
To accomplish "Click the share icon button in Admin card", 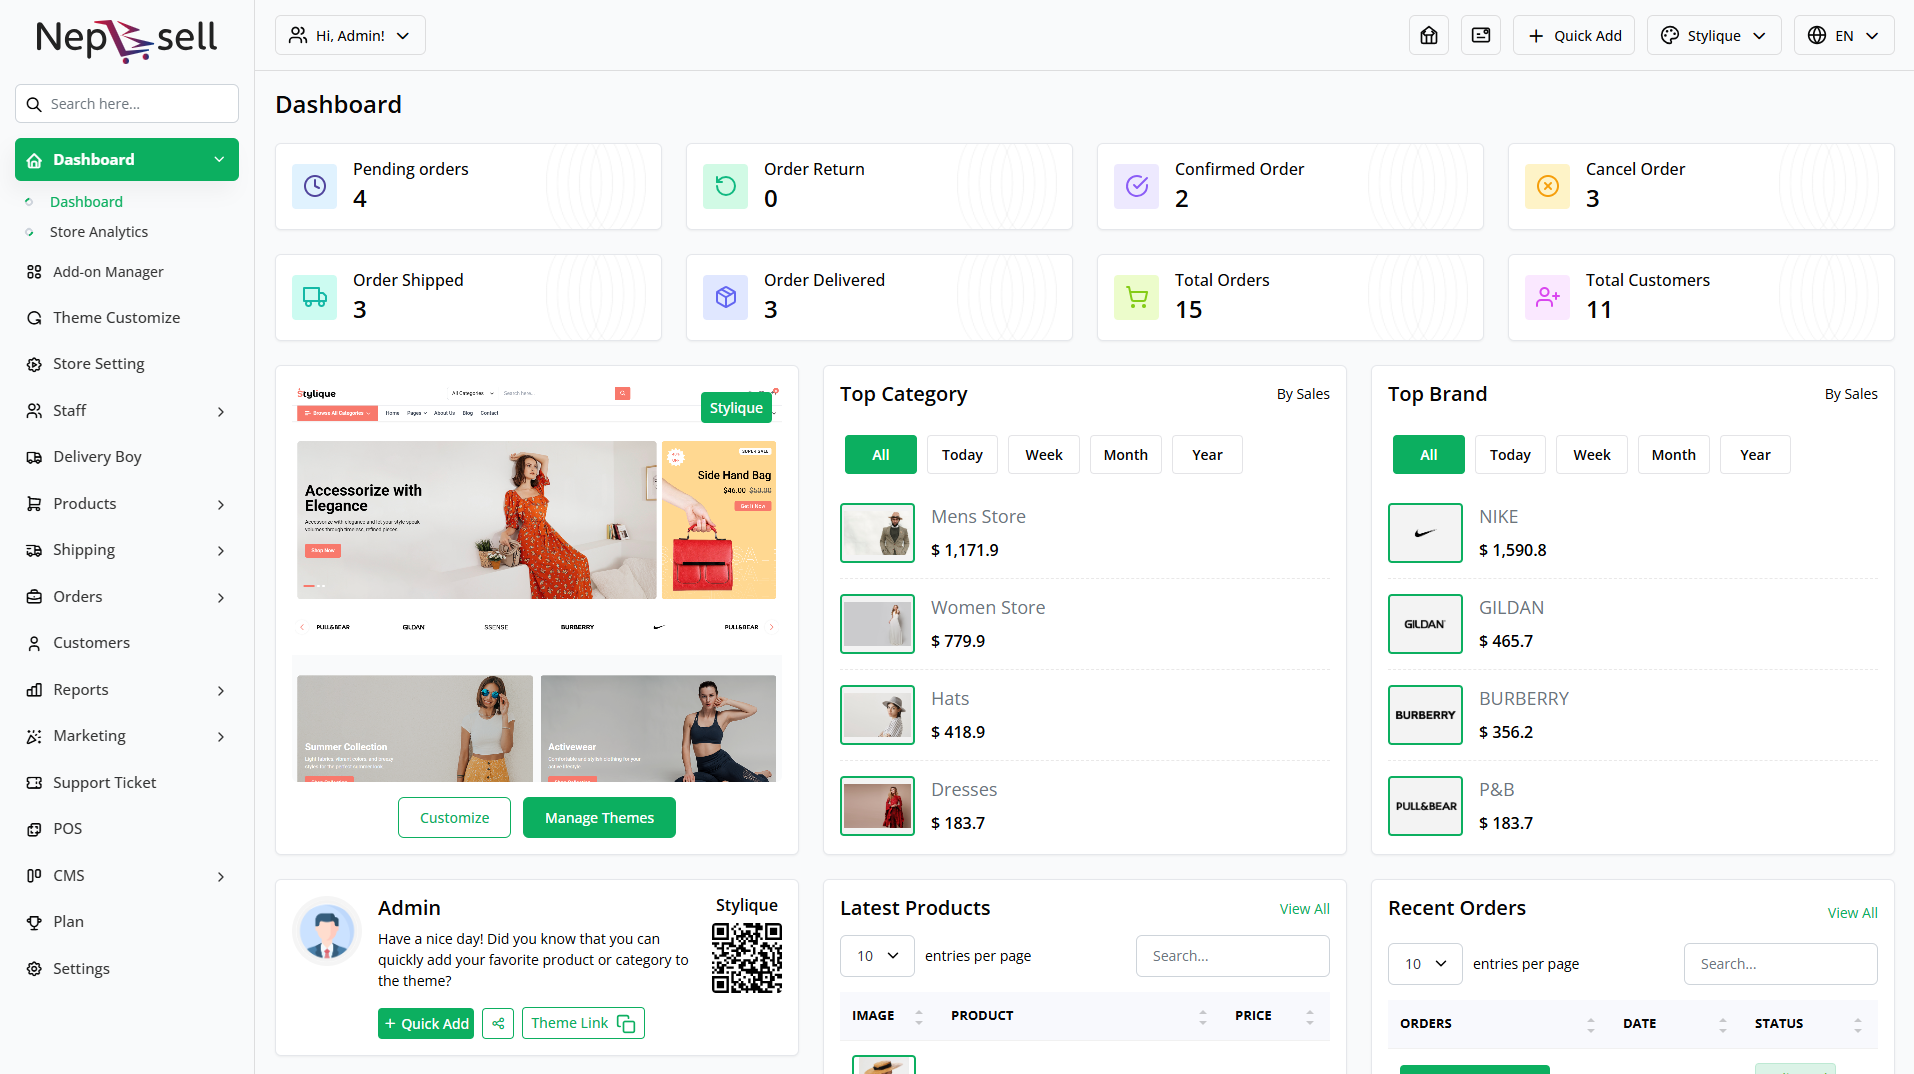I will [498, 1023].
